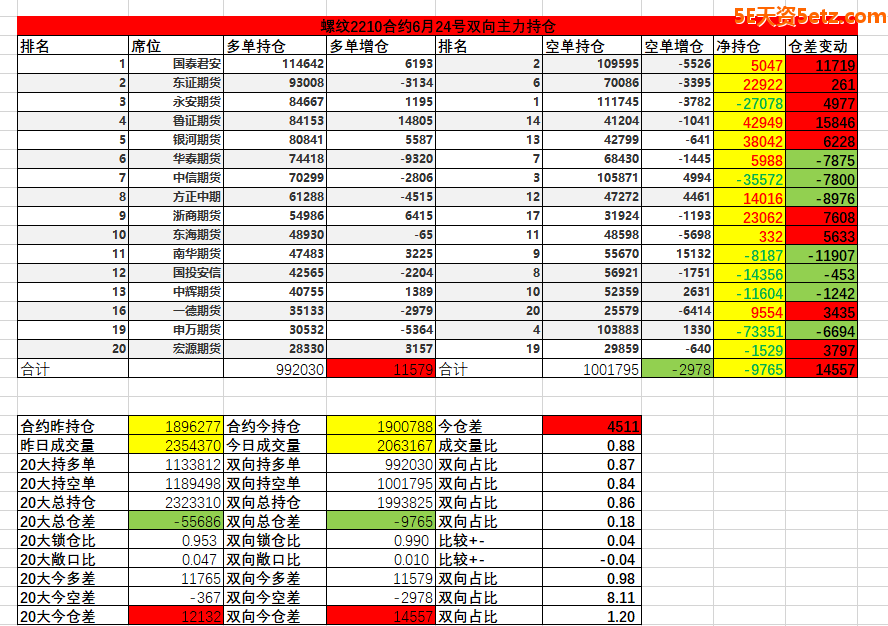Select the 东海期货 cell

click(176, 235)
